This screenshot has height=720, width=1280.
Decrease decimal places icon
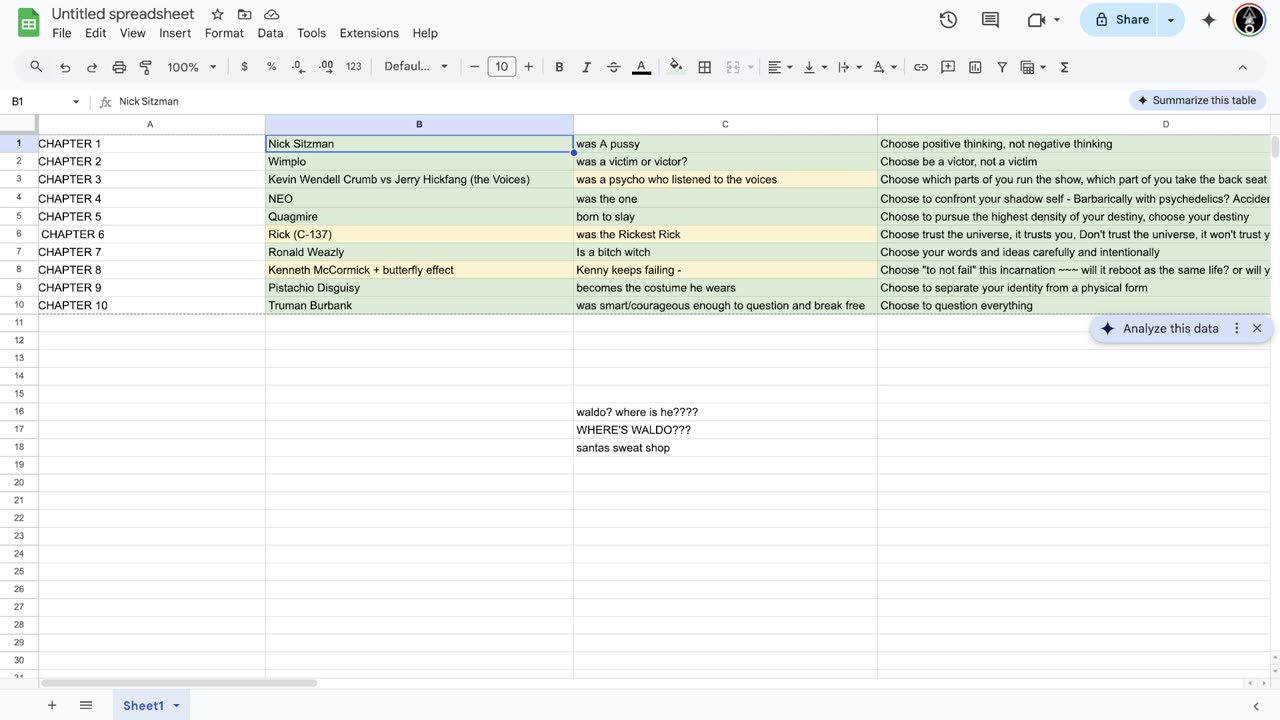(298, 67)
